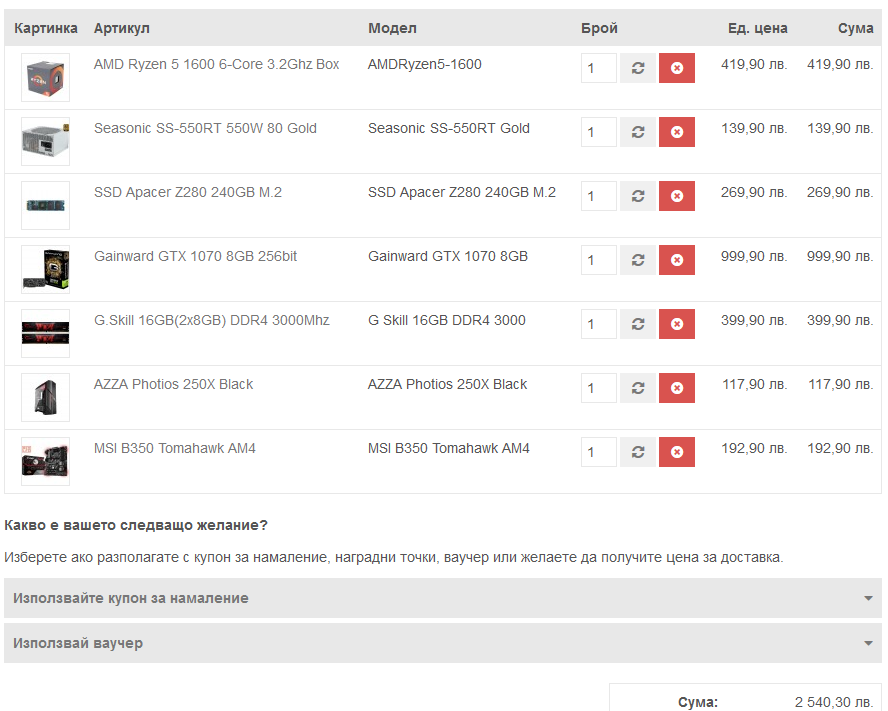Click the MSI motherboard thumbnail
The width and height of the screenshot is (888, 711).
(x=45, y=462)
